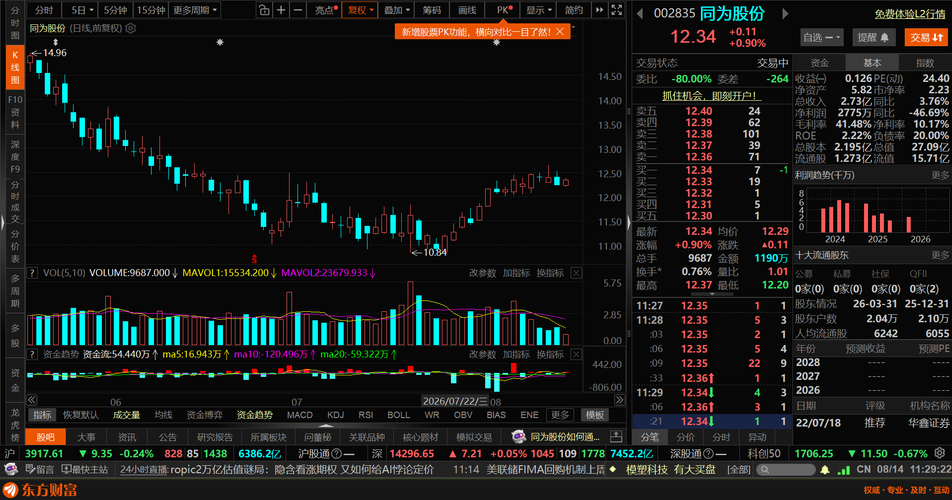Open the 复权 adjustment dropdown
This screenshot has height=500, width=952.
[x=360, y=10]
